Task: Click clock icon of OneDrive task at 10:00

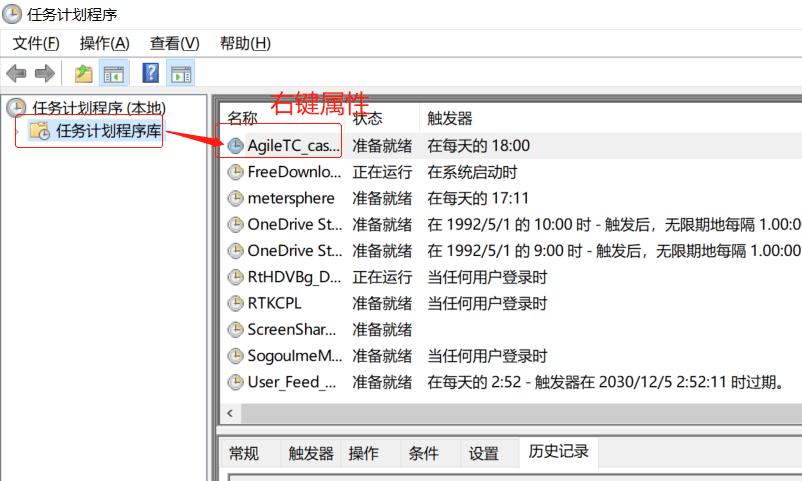Action: click(x=235, y=224)
